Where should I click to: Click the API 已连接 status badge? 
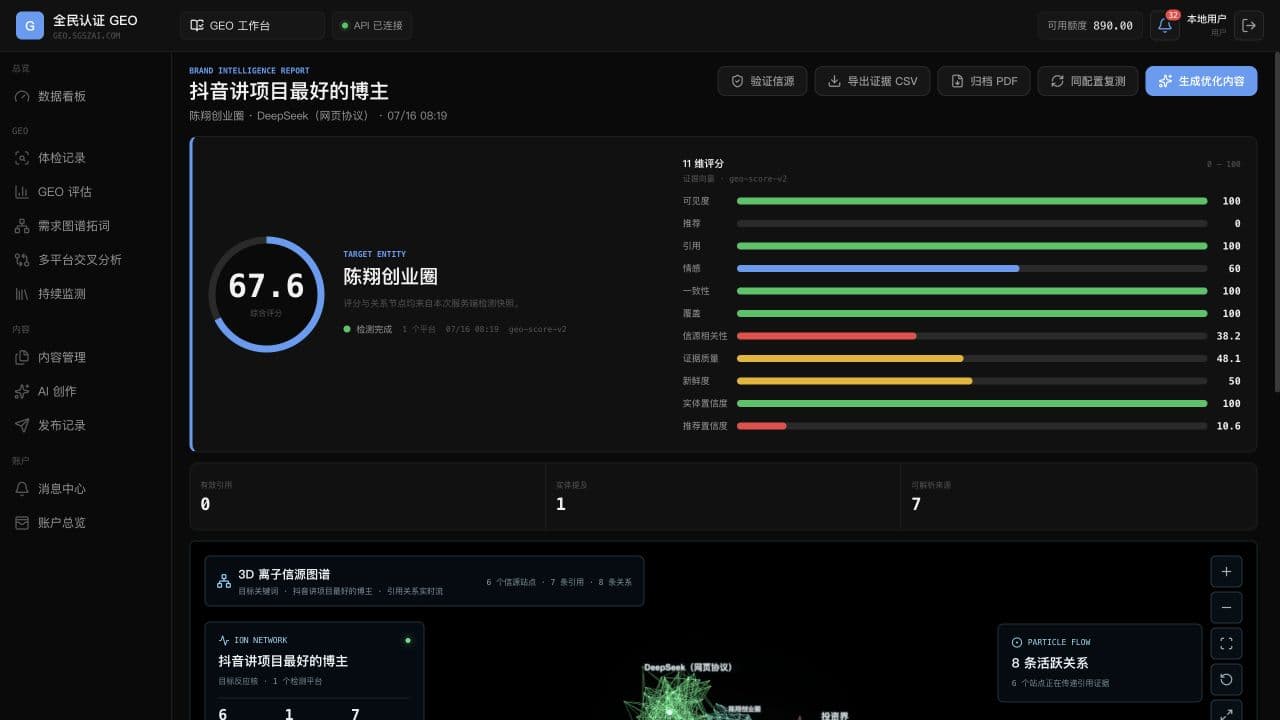tap(372, 25)
